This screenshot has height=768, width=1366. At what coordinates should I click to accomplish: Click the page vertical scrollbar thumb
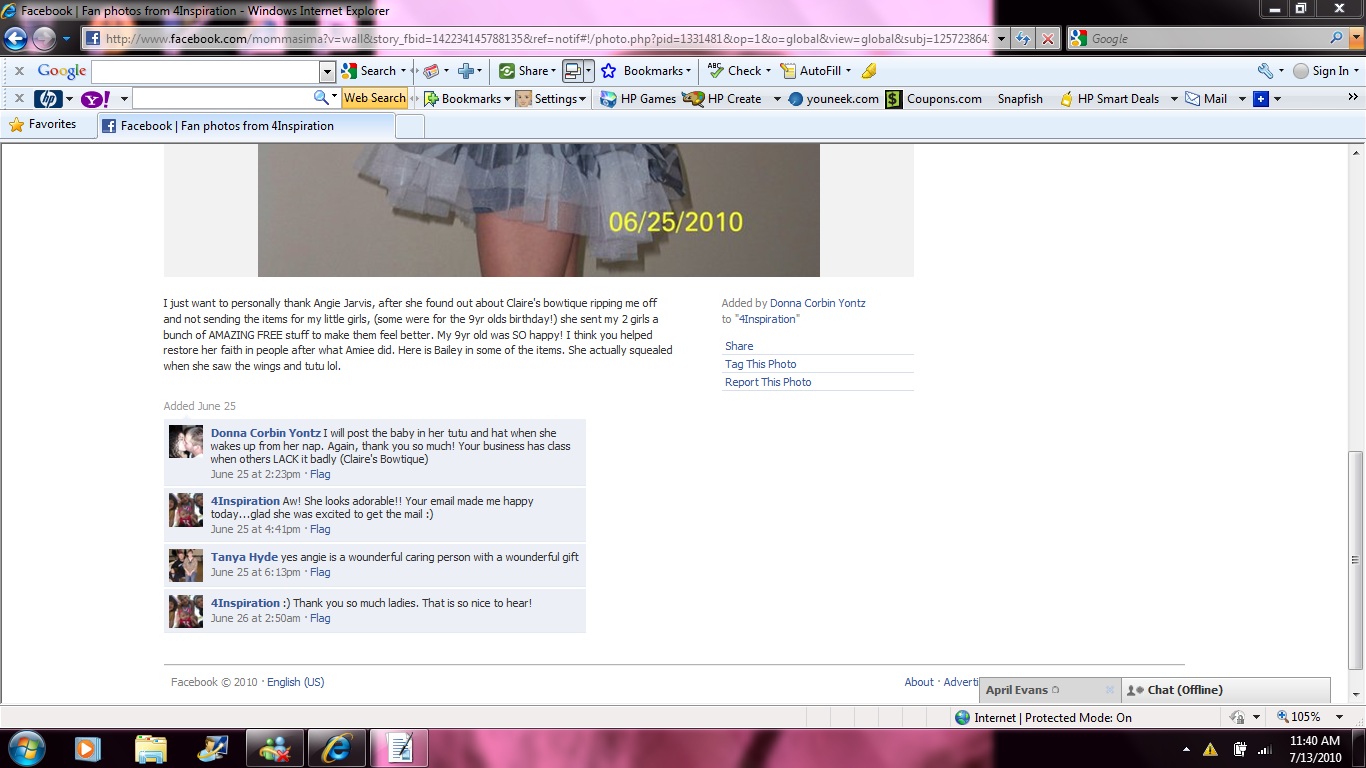coord(1356,560)
